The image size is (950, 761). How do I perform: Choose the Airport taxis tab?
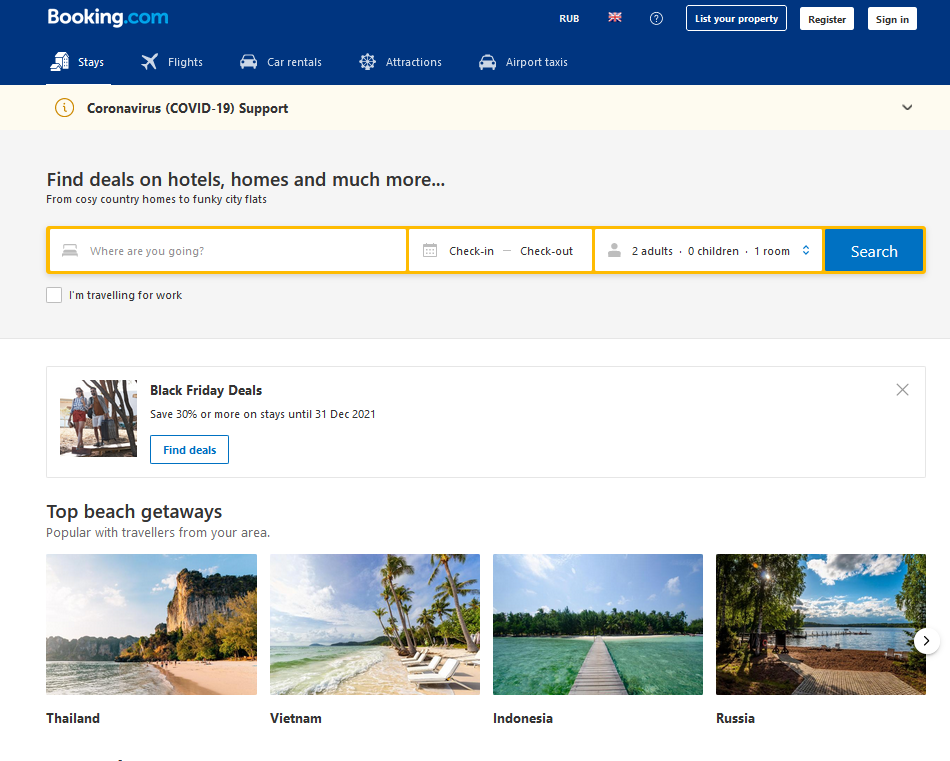523,62
